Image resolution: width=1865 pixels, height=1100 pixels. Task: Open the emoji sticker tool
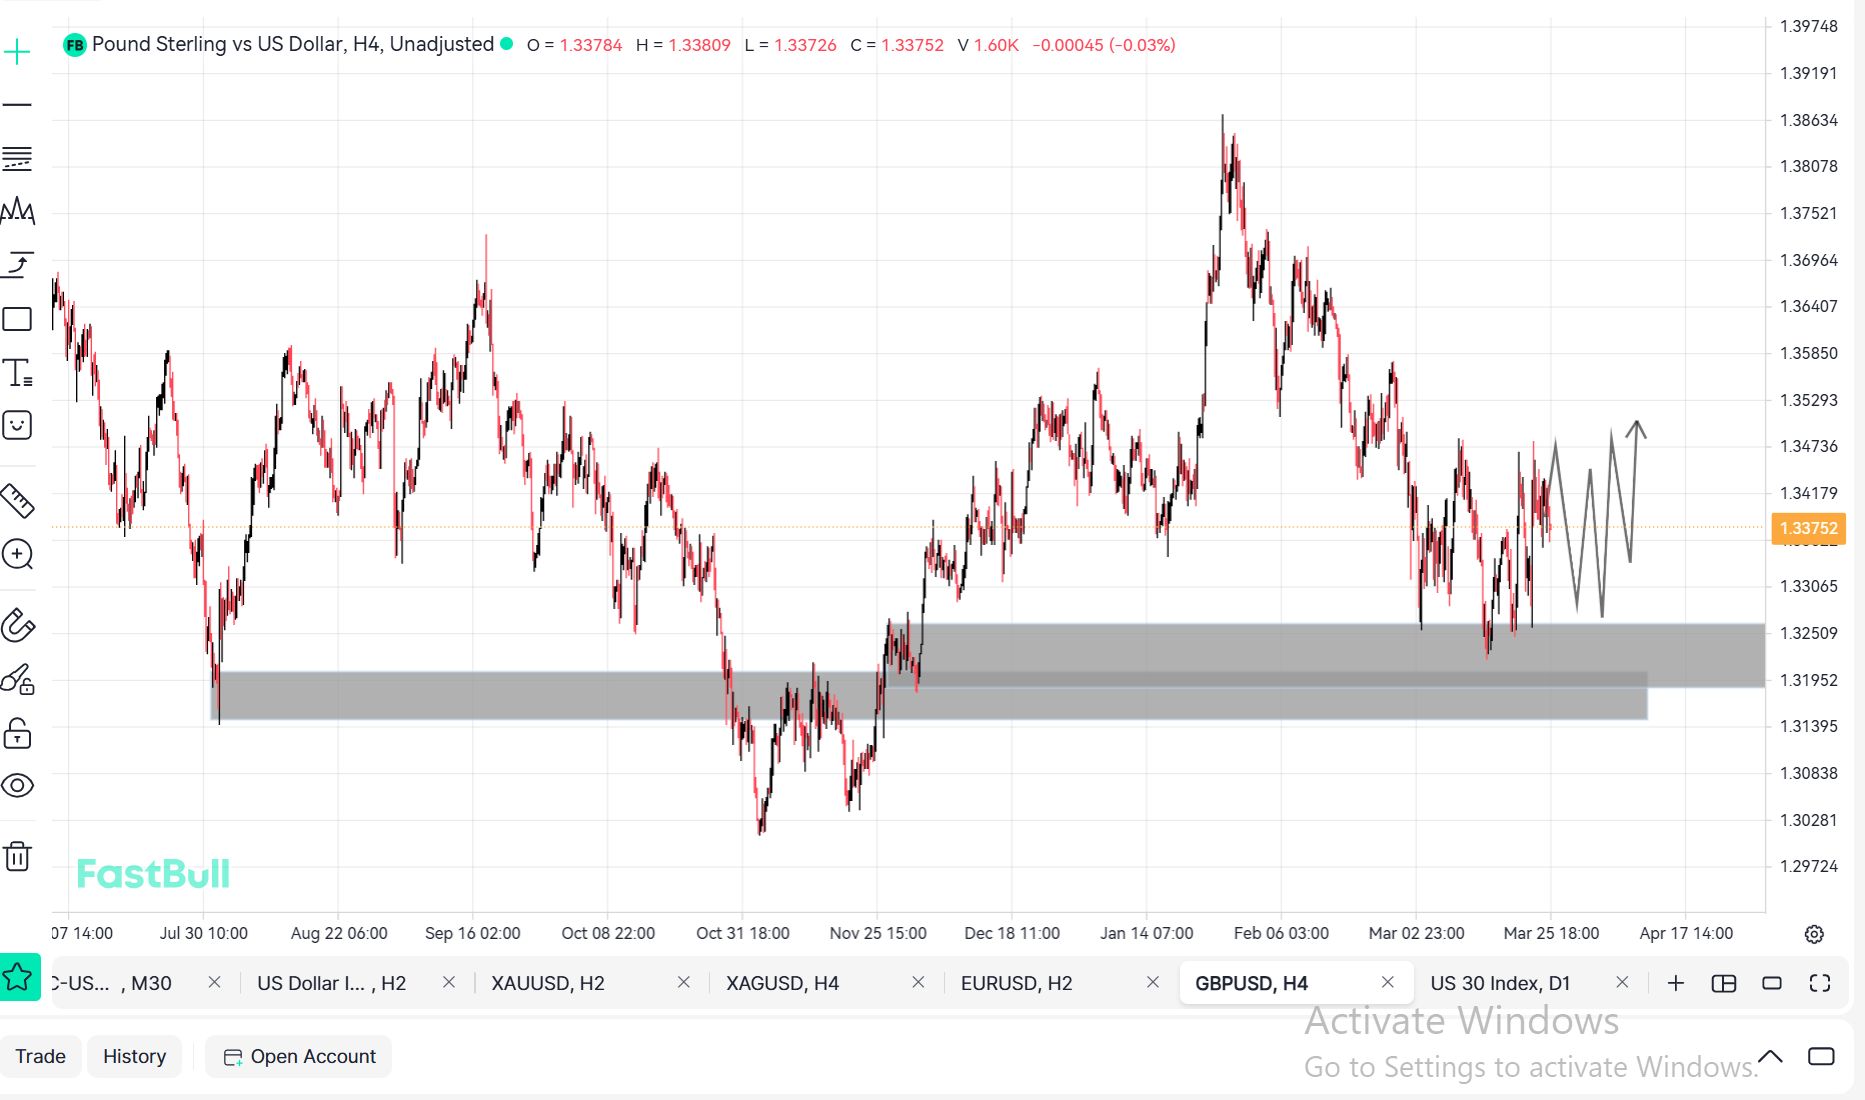point(18,426)
